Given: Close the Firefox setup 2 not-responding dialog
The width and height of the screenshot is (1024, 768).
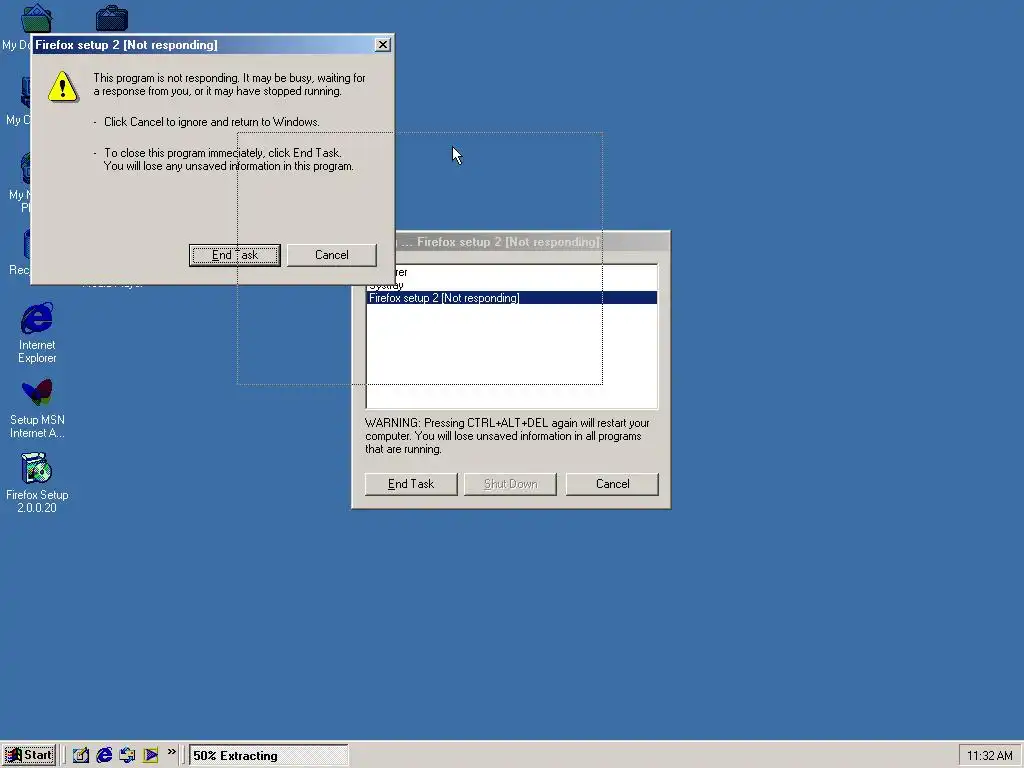Looking at the screenshot, I should [383, 44].
